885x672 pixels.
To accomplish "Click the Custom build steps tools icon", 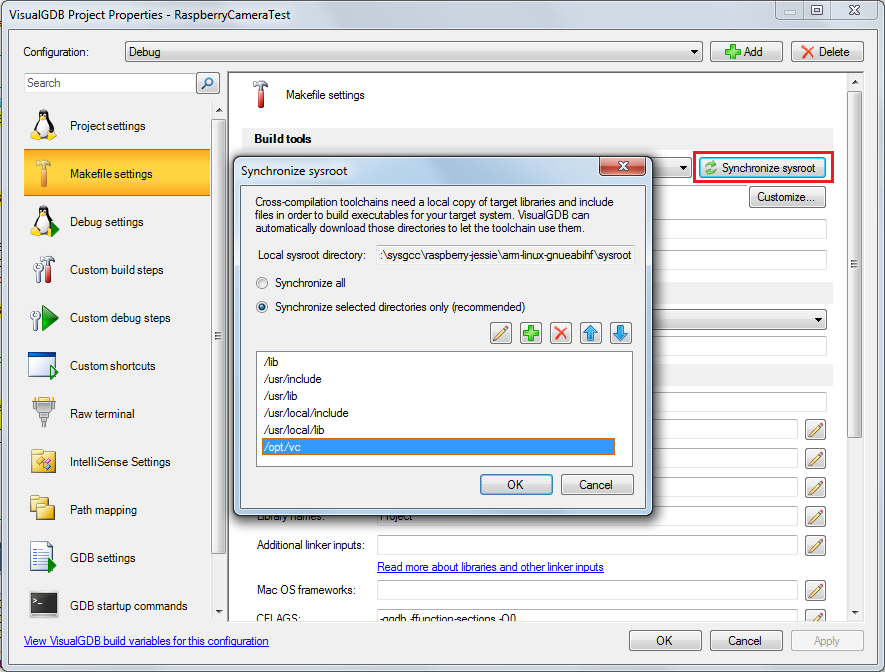I will click(43, 269).
